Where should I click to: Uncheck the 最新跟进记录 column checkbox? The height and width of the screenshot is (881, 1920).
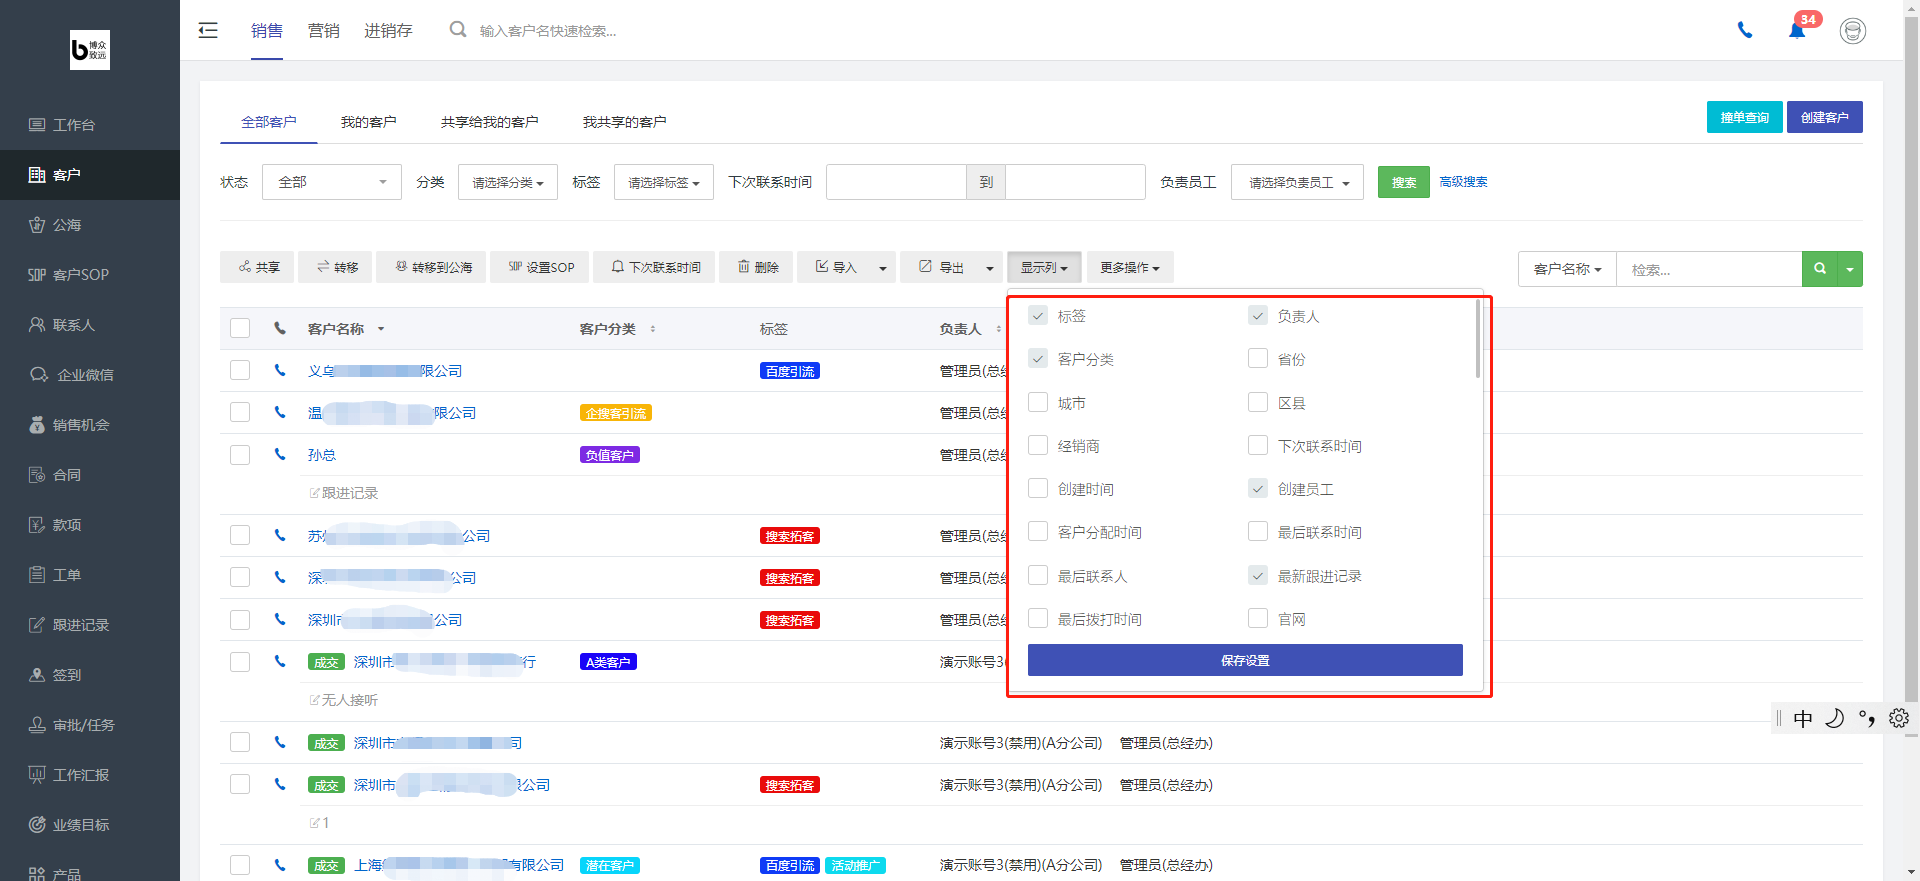[1258, 576]
